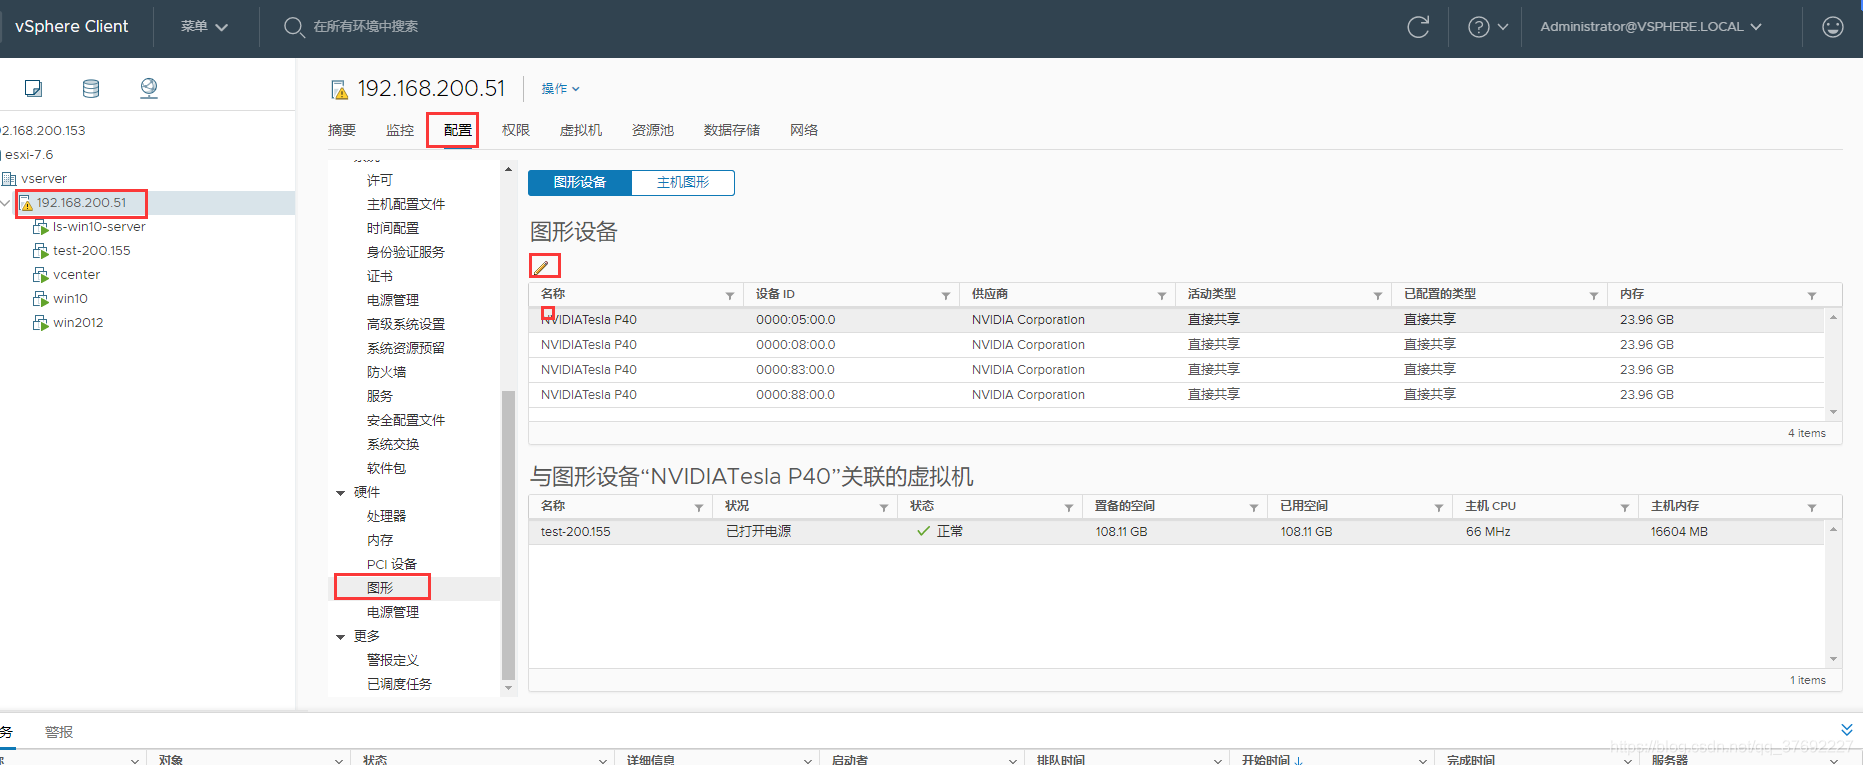
Task: Click the edit pencil icon for graphics devices
Action: click(x=543, y=267)
